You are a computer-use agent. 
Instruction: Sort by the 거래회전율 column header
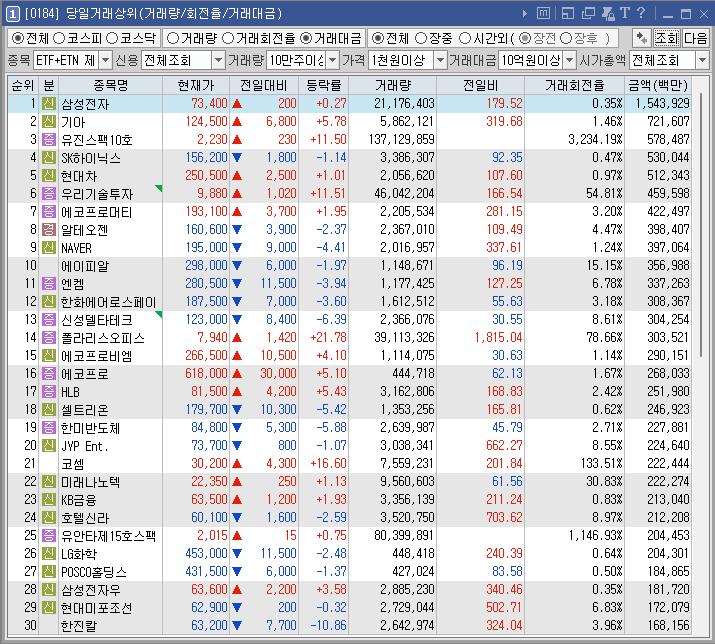(575, 85)
